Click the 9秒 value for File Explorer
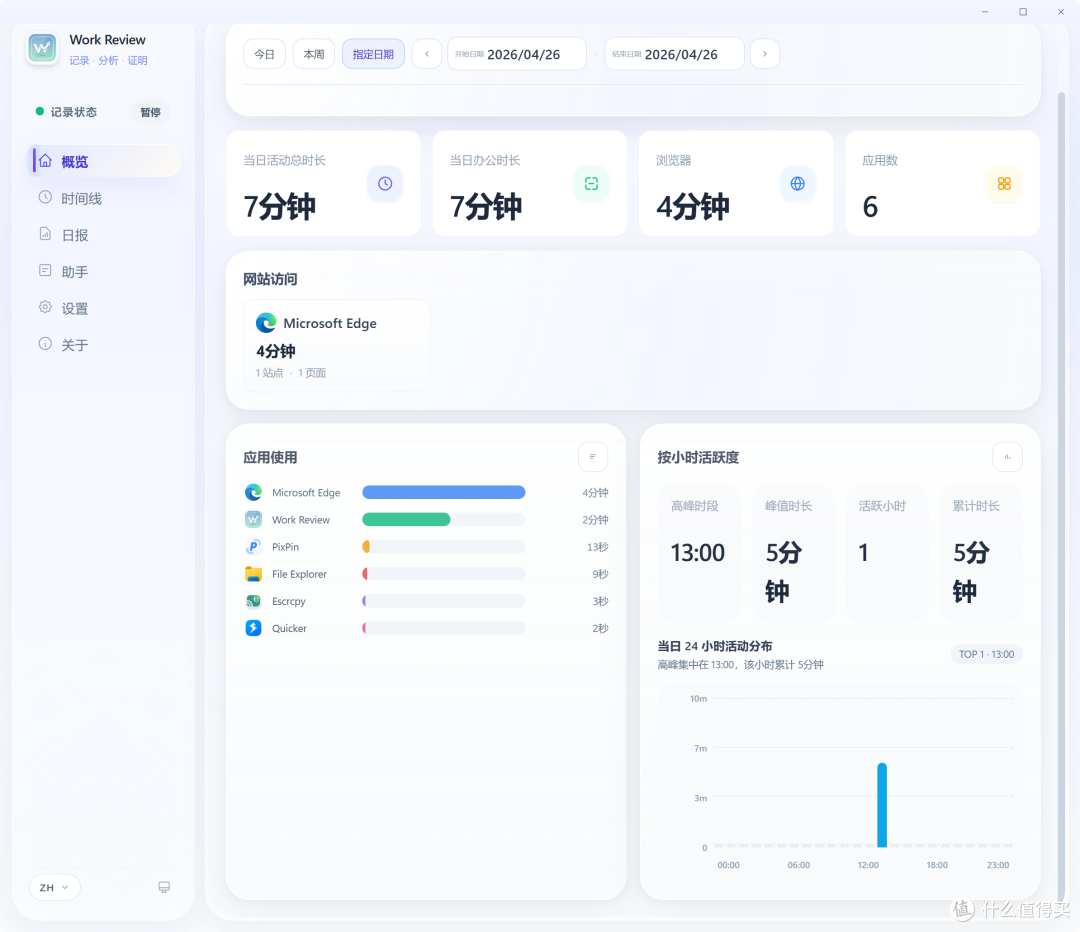 600,574
